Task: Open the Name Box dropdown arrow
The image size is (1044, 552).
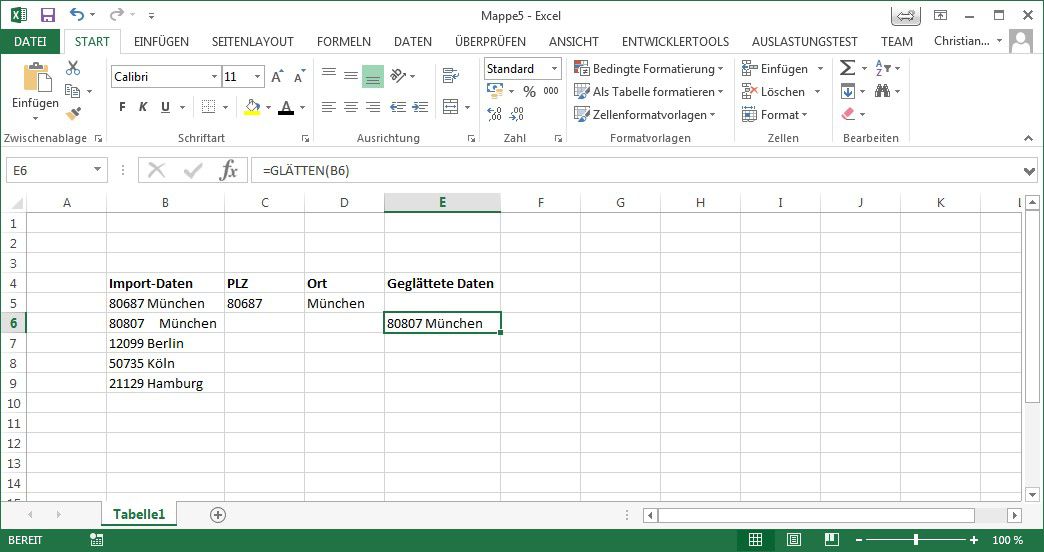Action: (97, 170)
